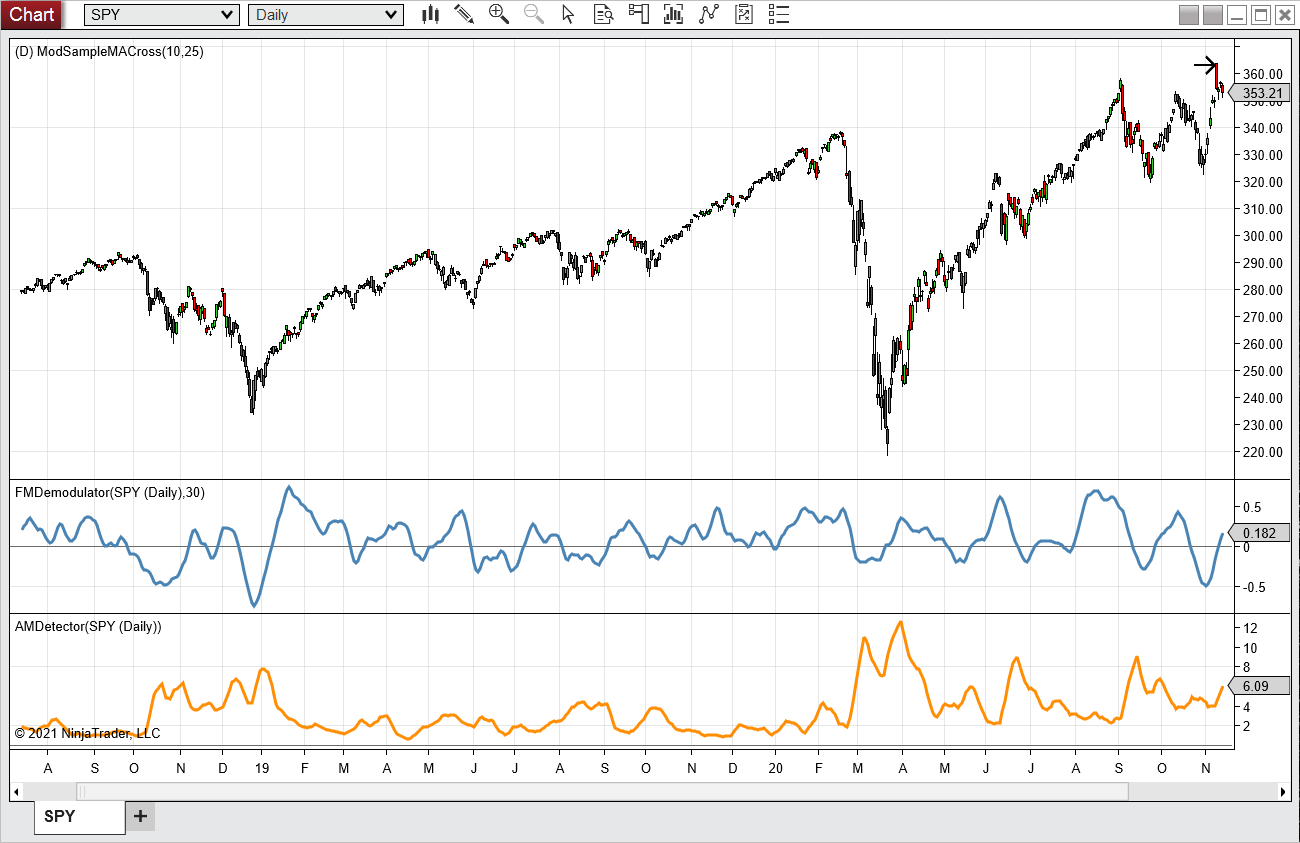Image resolution: width=1300 pixels, height=843 pixels.
Task: Open the data series icon
Action: click(x=673, y=14)
